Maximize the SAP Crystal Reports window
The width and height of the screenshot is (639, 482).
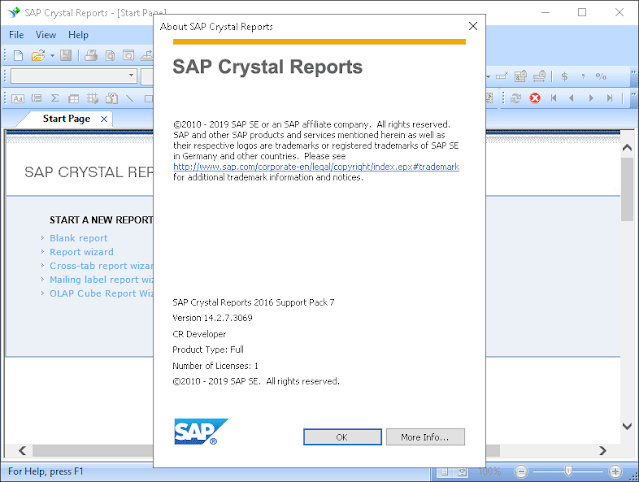point(582,12)
